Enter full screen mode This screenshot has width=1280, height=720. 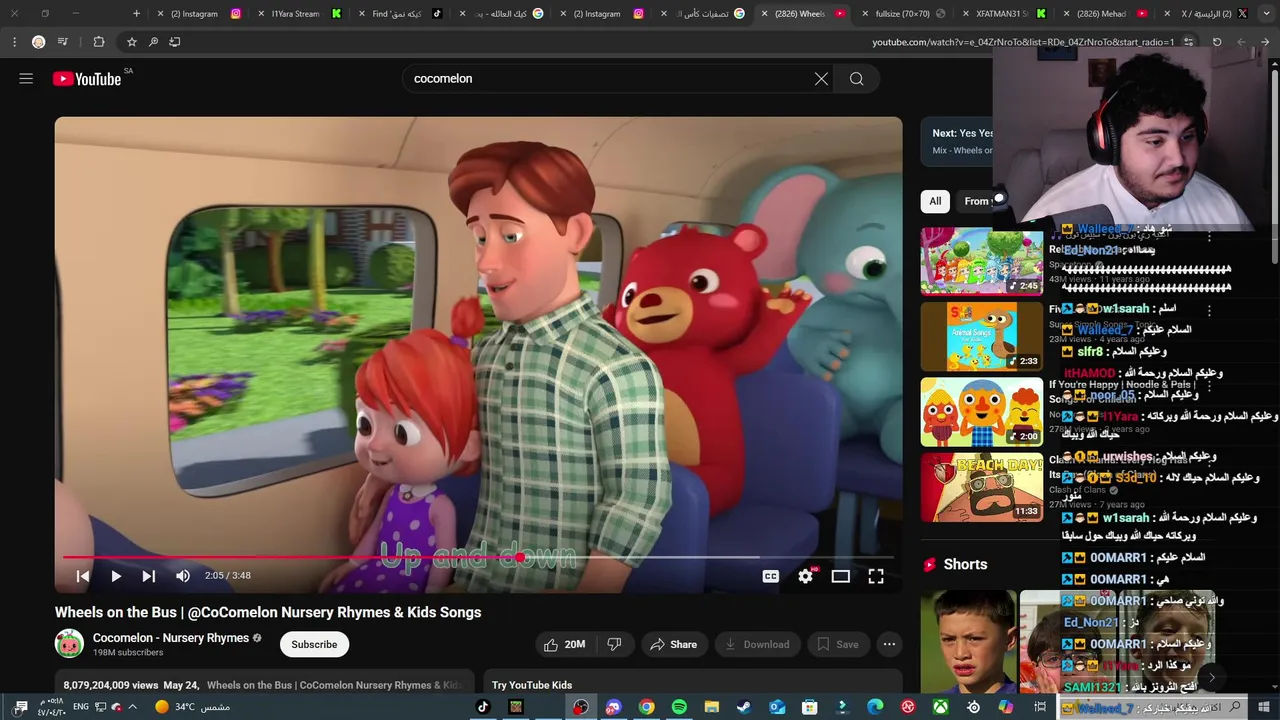(x=876, y=576)
